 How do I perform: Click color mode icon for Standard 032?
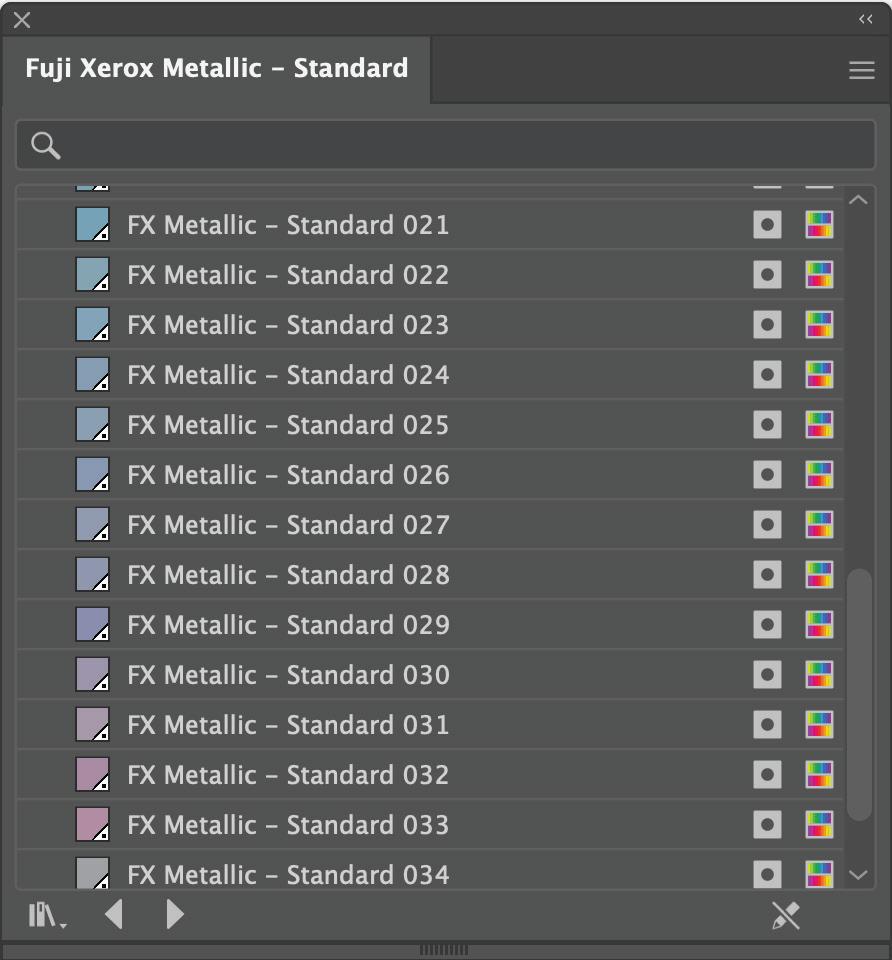click(x=819, y=775)
